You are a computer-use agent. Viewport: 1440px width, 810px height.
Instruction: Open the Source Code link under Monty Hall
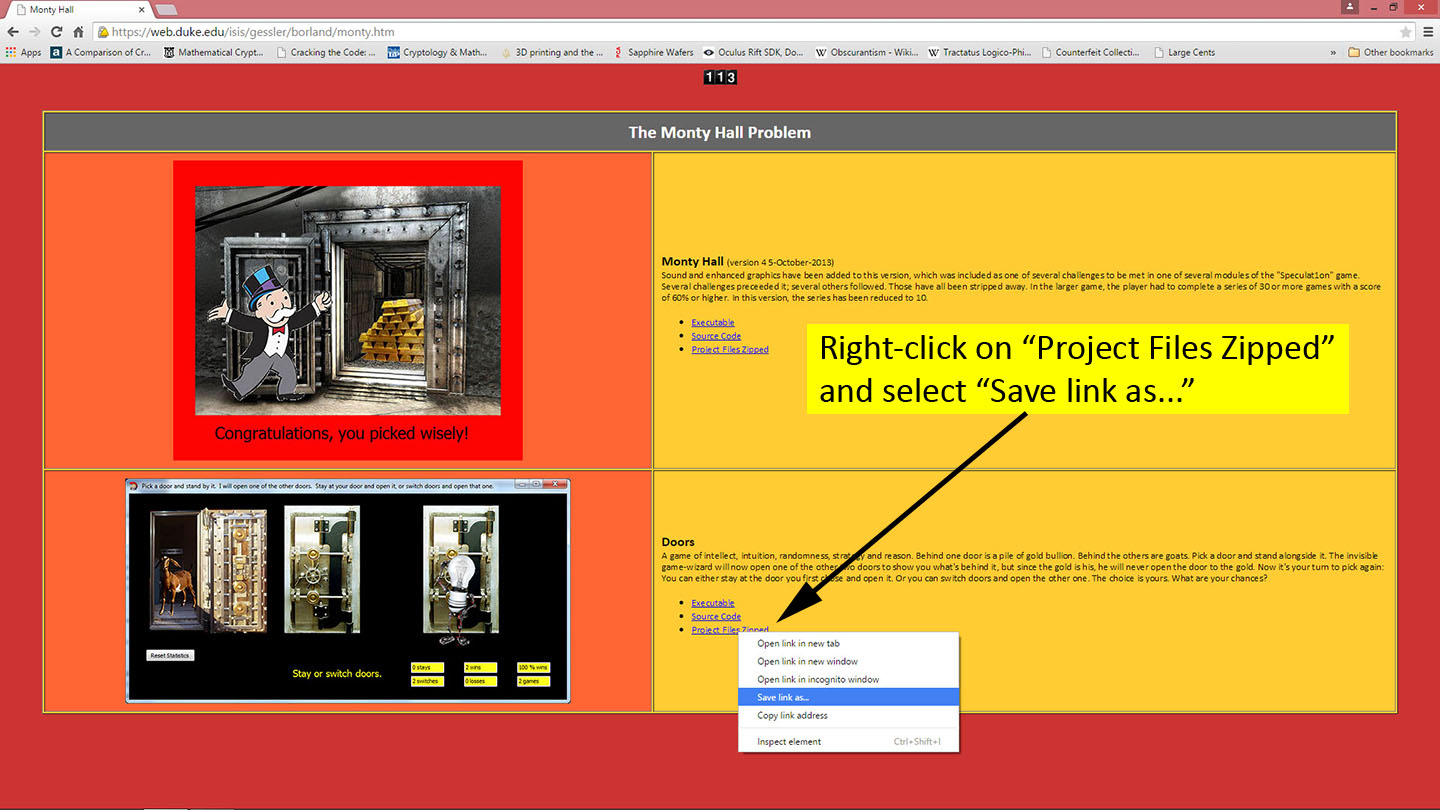(x=716, y=336)
